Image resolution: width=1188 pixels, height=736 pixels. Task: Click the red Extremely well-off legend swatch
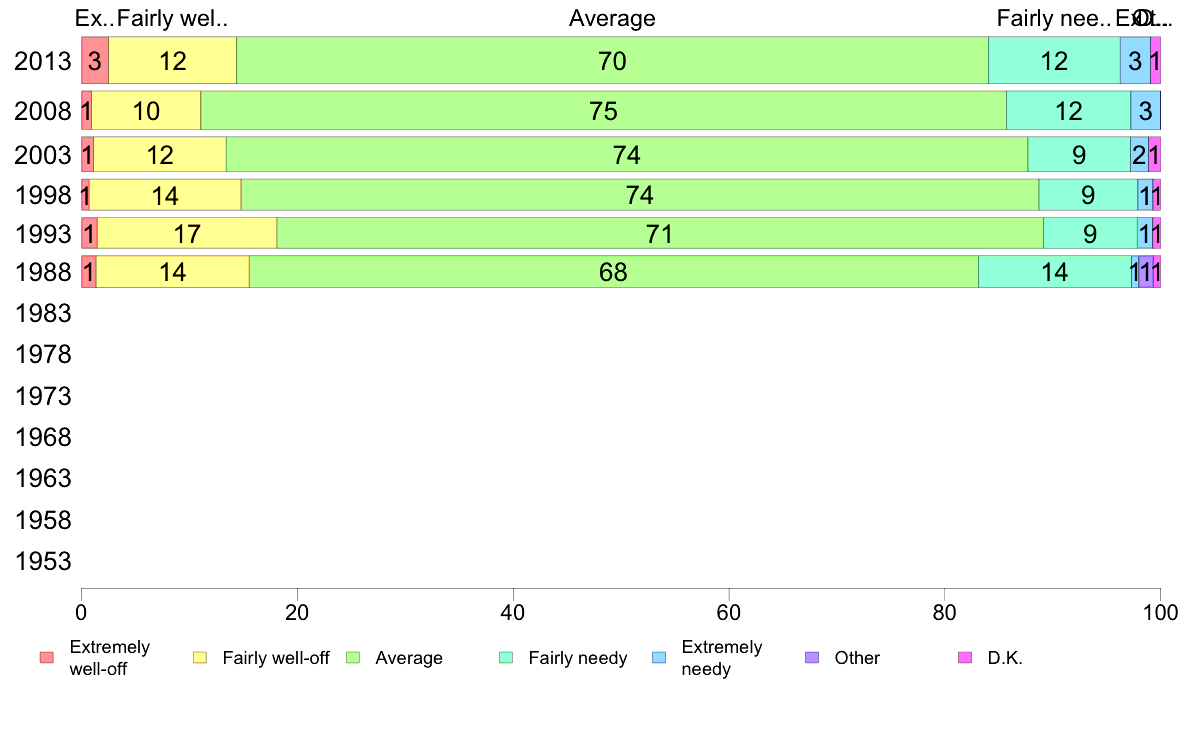(x=46, y=658)
